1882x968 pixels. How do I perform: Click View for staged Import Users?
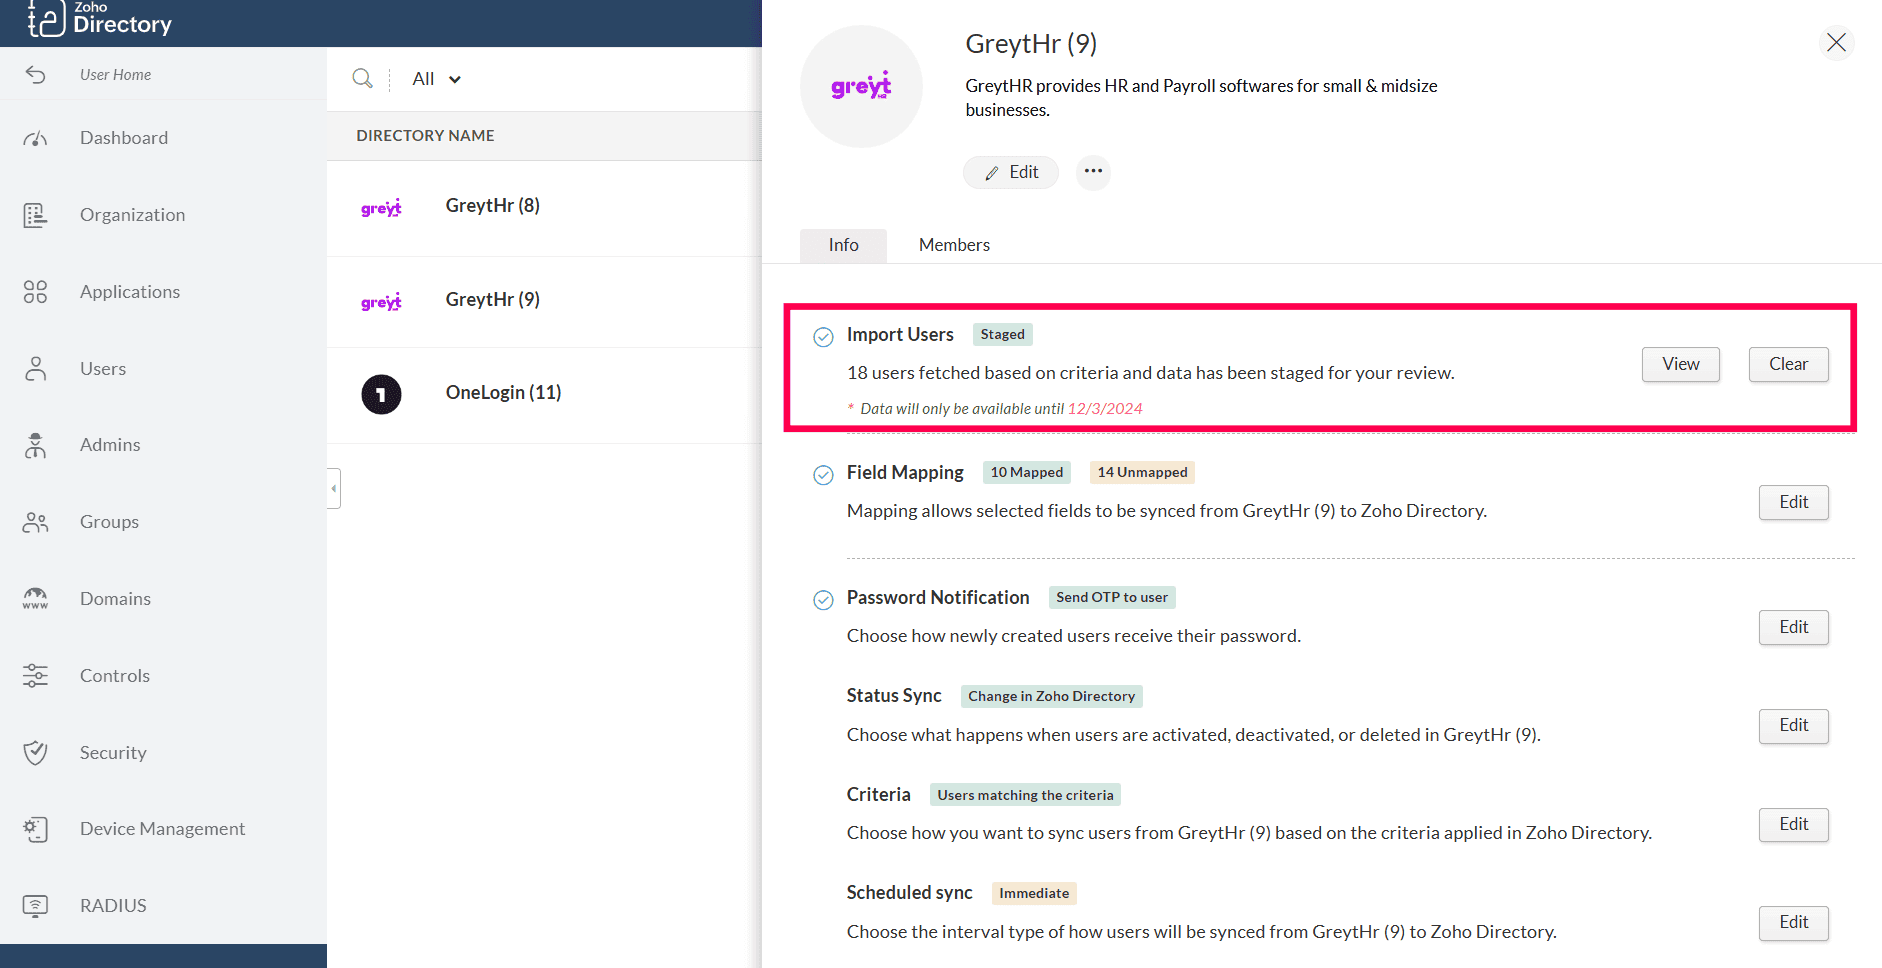(1681, 364)
